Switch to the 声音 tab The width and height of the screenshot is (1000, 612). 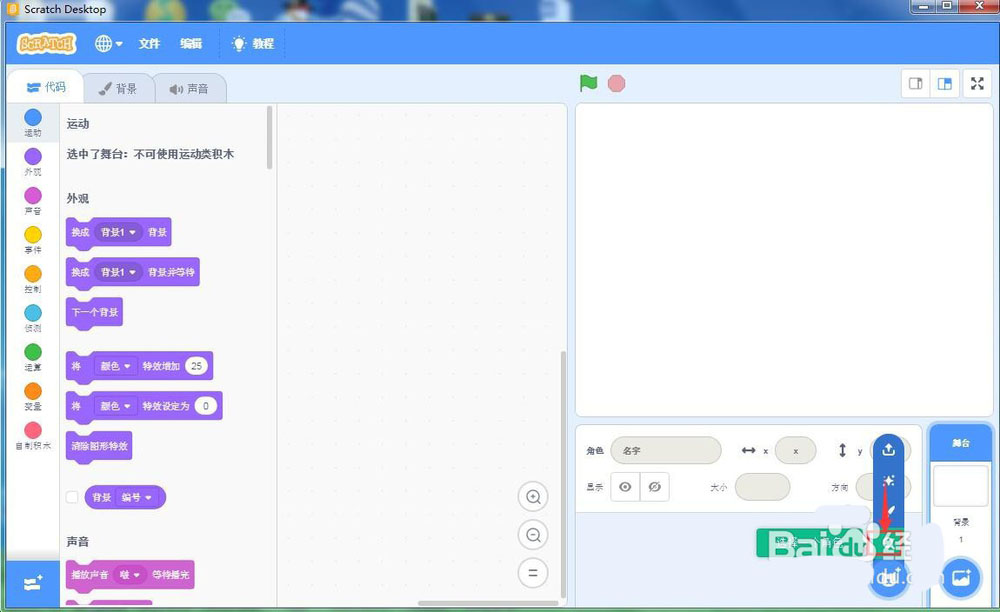(x=188, y=88)
